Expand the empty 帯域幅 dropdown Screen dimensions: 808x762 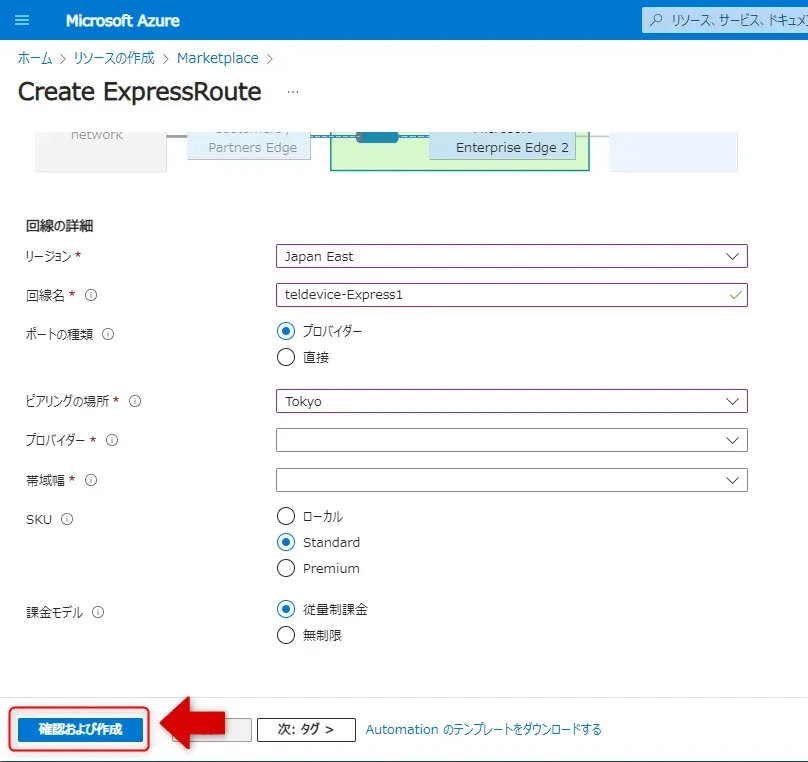pos(511,480)
